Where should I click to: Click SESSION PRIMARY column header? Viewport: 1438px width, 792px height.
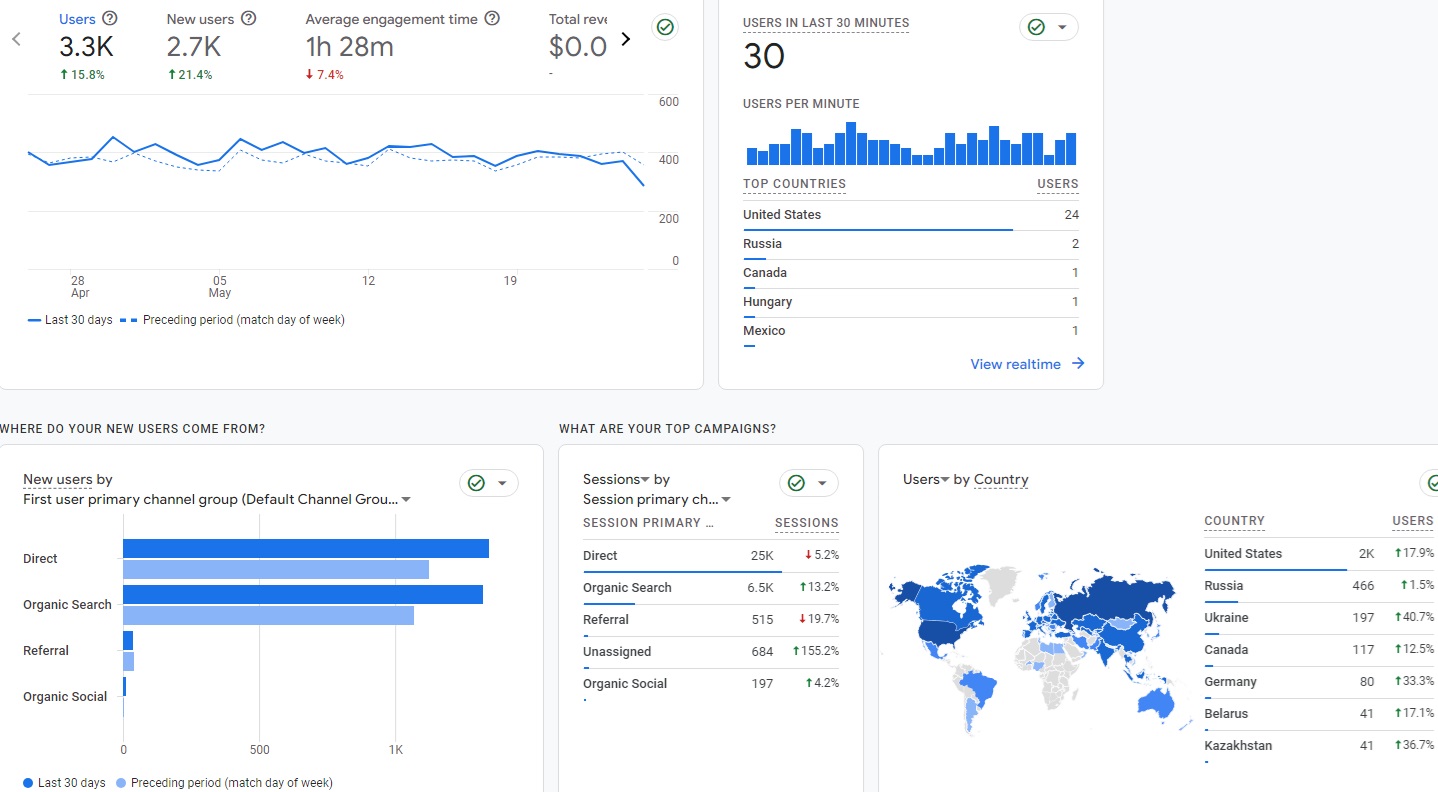tap(649, 522)
